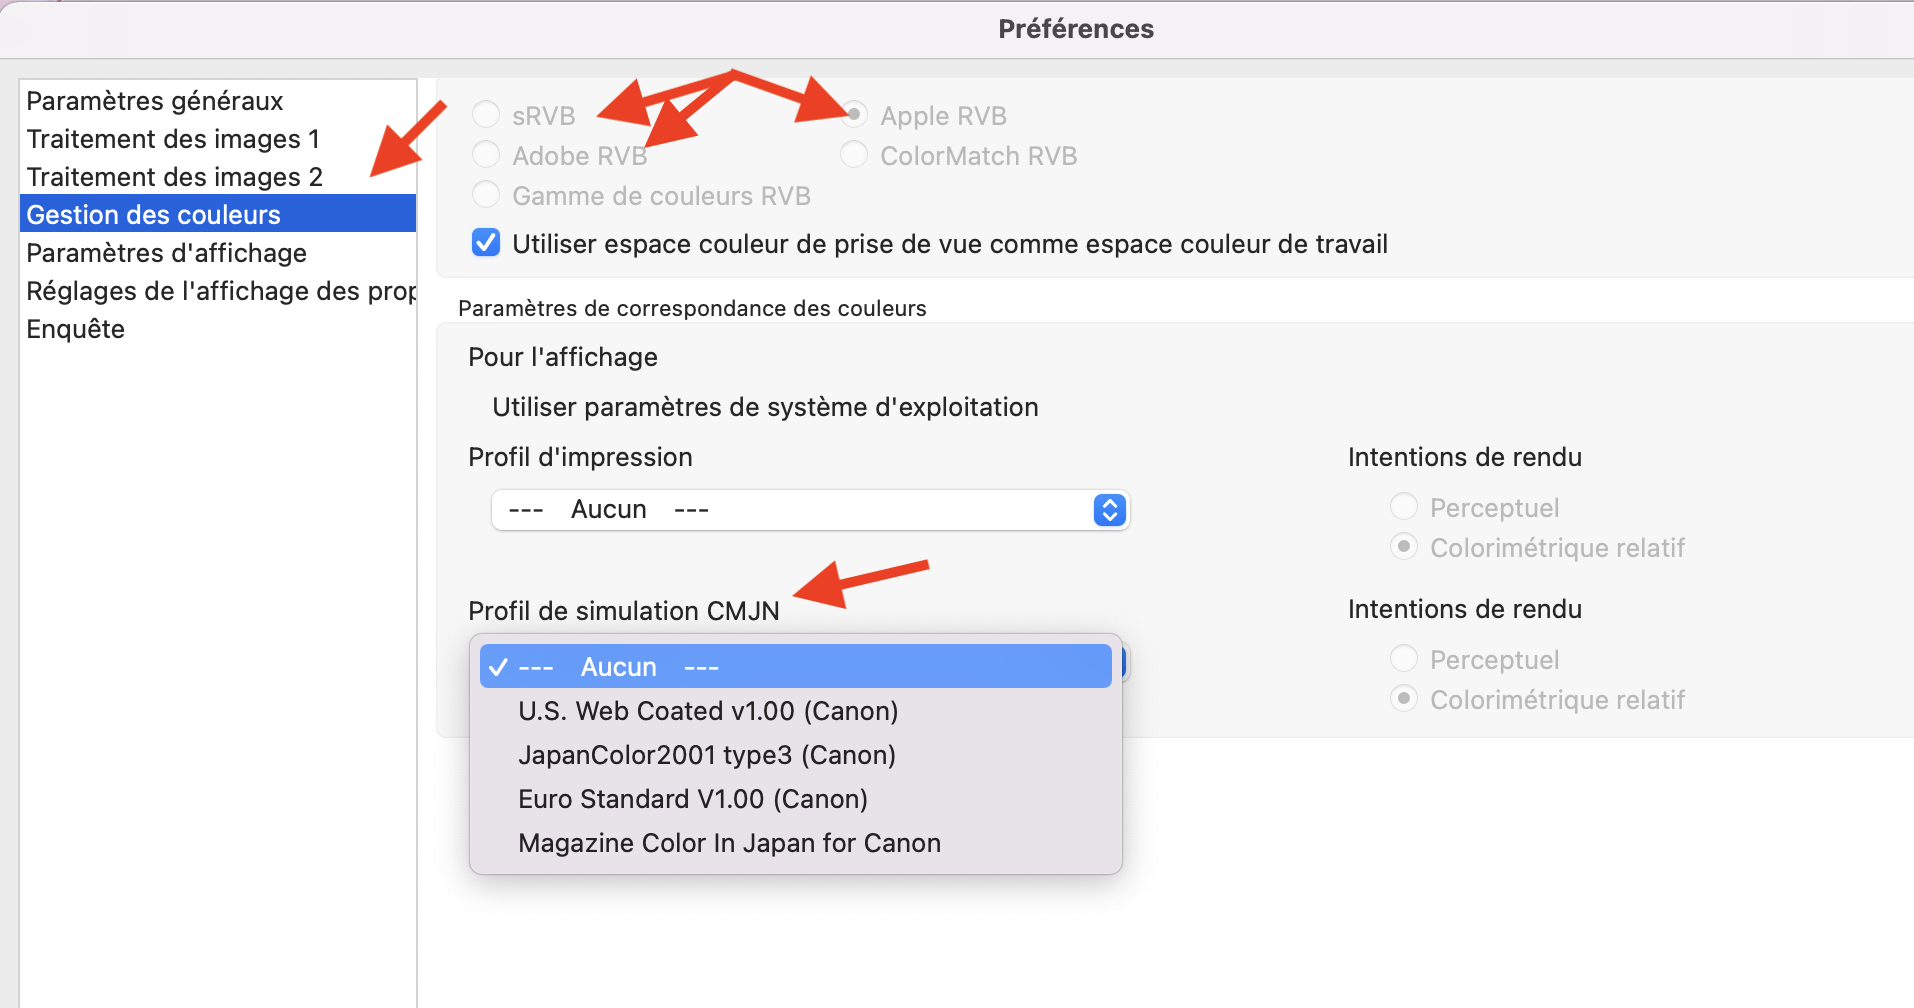The width and height of the screenshot is (1914, 1008).
Task: Click the Profil d'impression dropdown arrows
Action: coord(1109,510)
